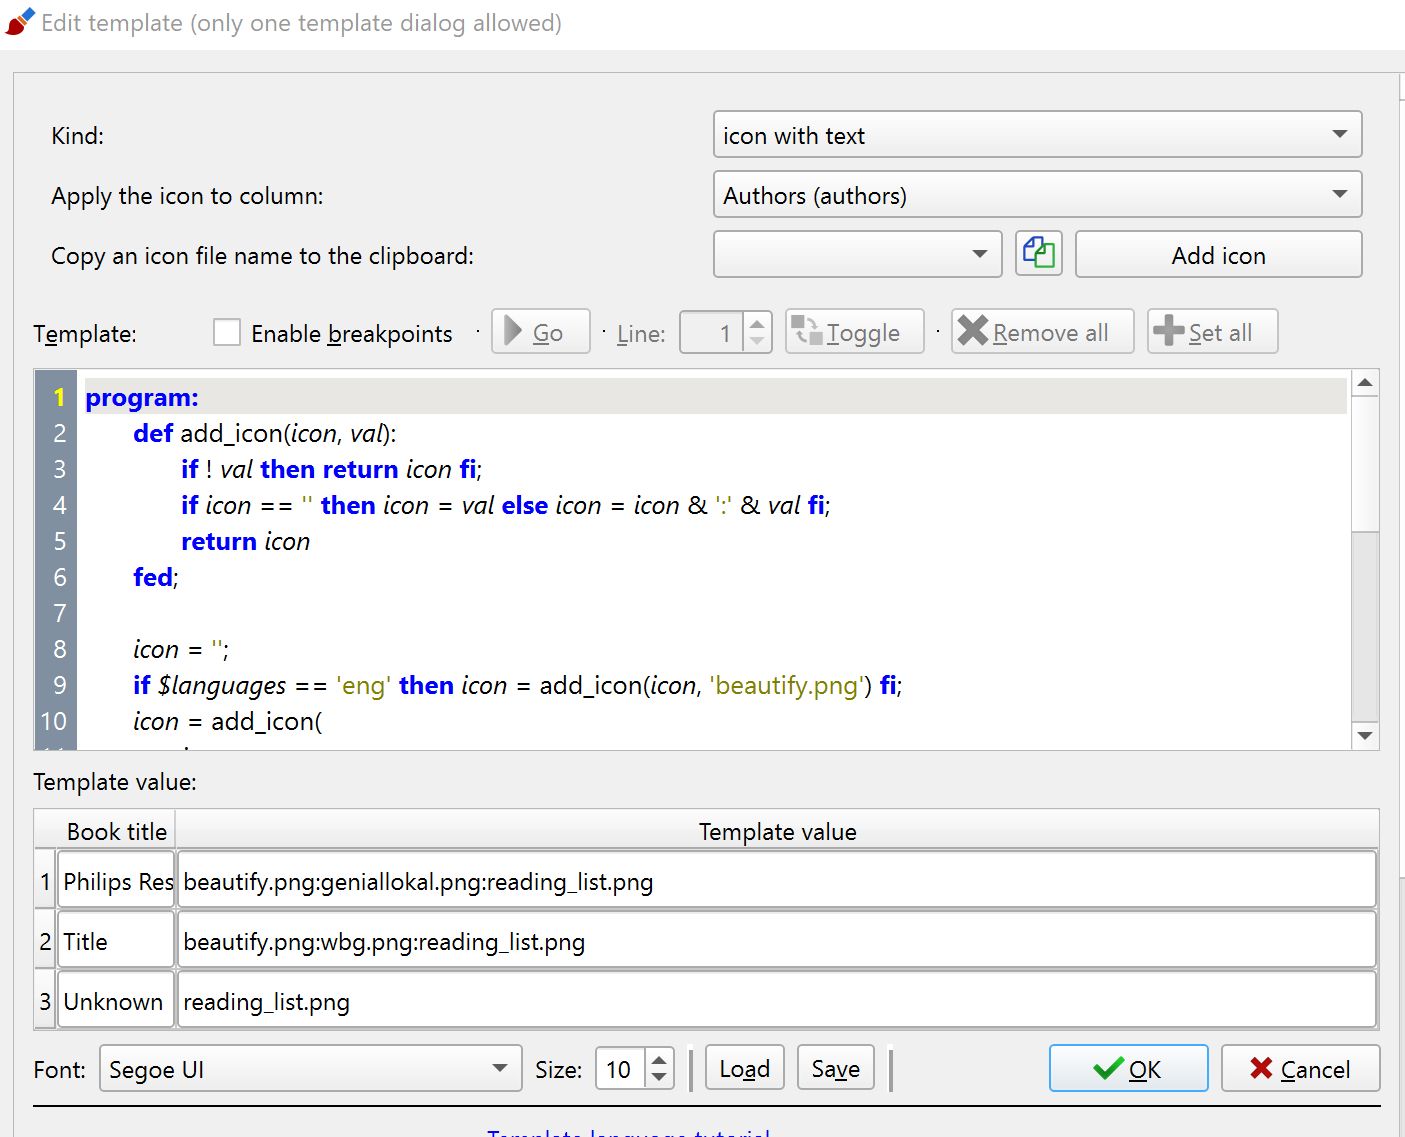This screenshot has height=1137, width=1405.
Task: Click the Remove all breakpoints button
Action: click(1042, 332)
